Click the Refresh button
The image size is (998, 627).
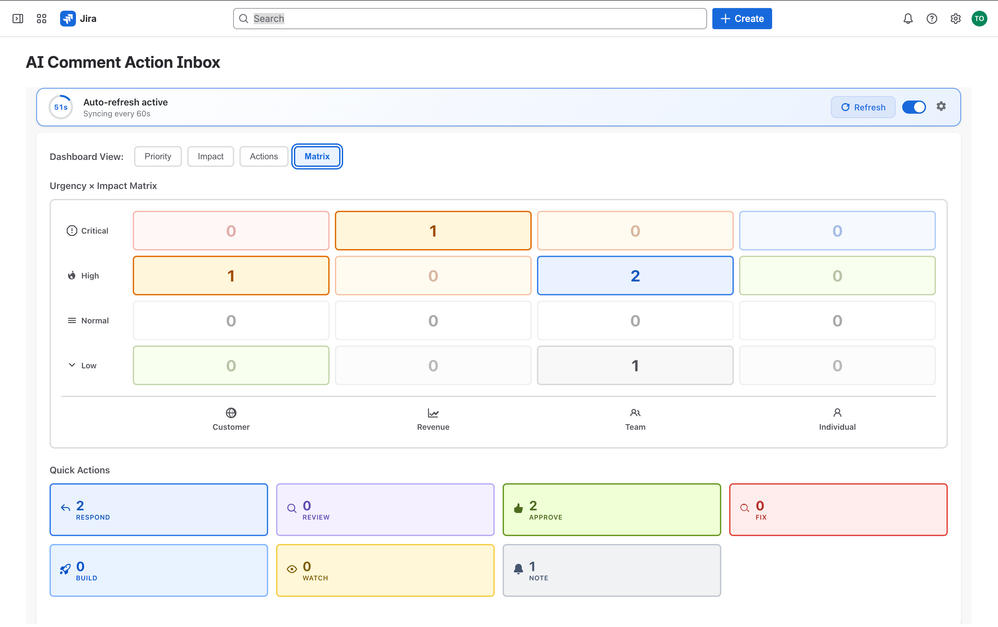[863, 107]
